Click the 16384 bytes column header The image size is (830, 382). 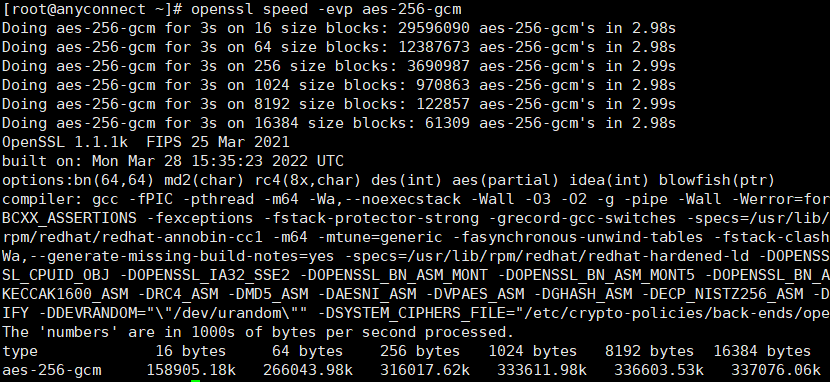pyautogui.click(x=762, y=351)
